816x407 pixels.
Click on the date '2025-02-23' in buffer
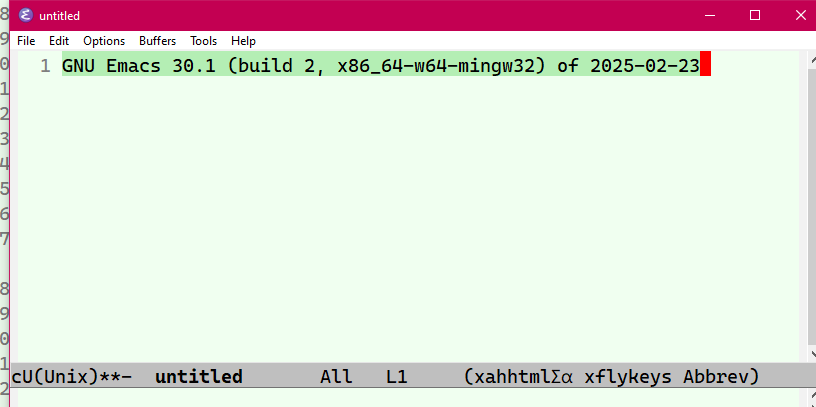[645, 66]
